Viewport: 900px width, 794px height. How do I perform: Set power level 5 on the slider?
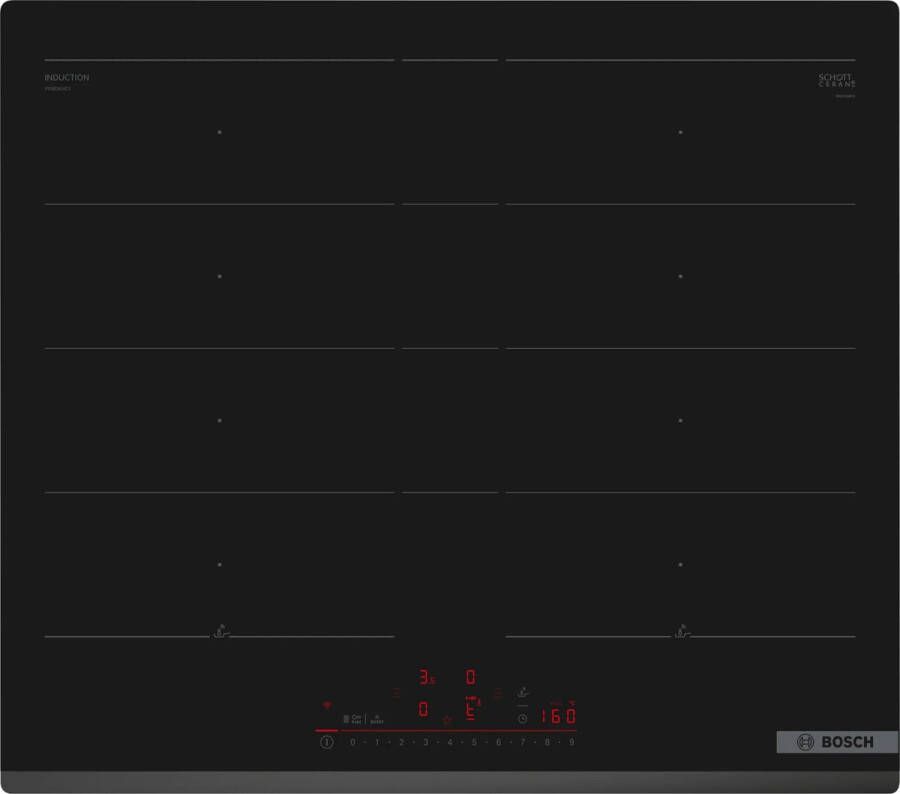[x=474, y=742]
